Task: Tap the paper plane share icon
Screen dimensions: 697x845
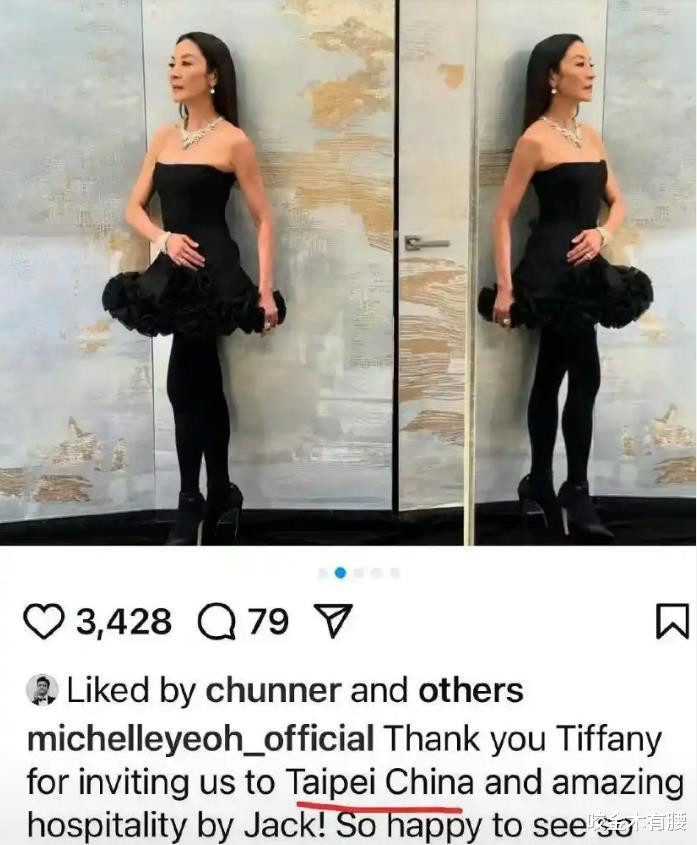Action: tap(333, 621)
